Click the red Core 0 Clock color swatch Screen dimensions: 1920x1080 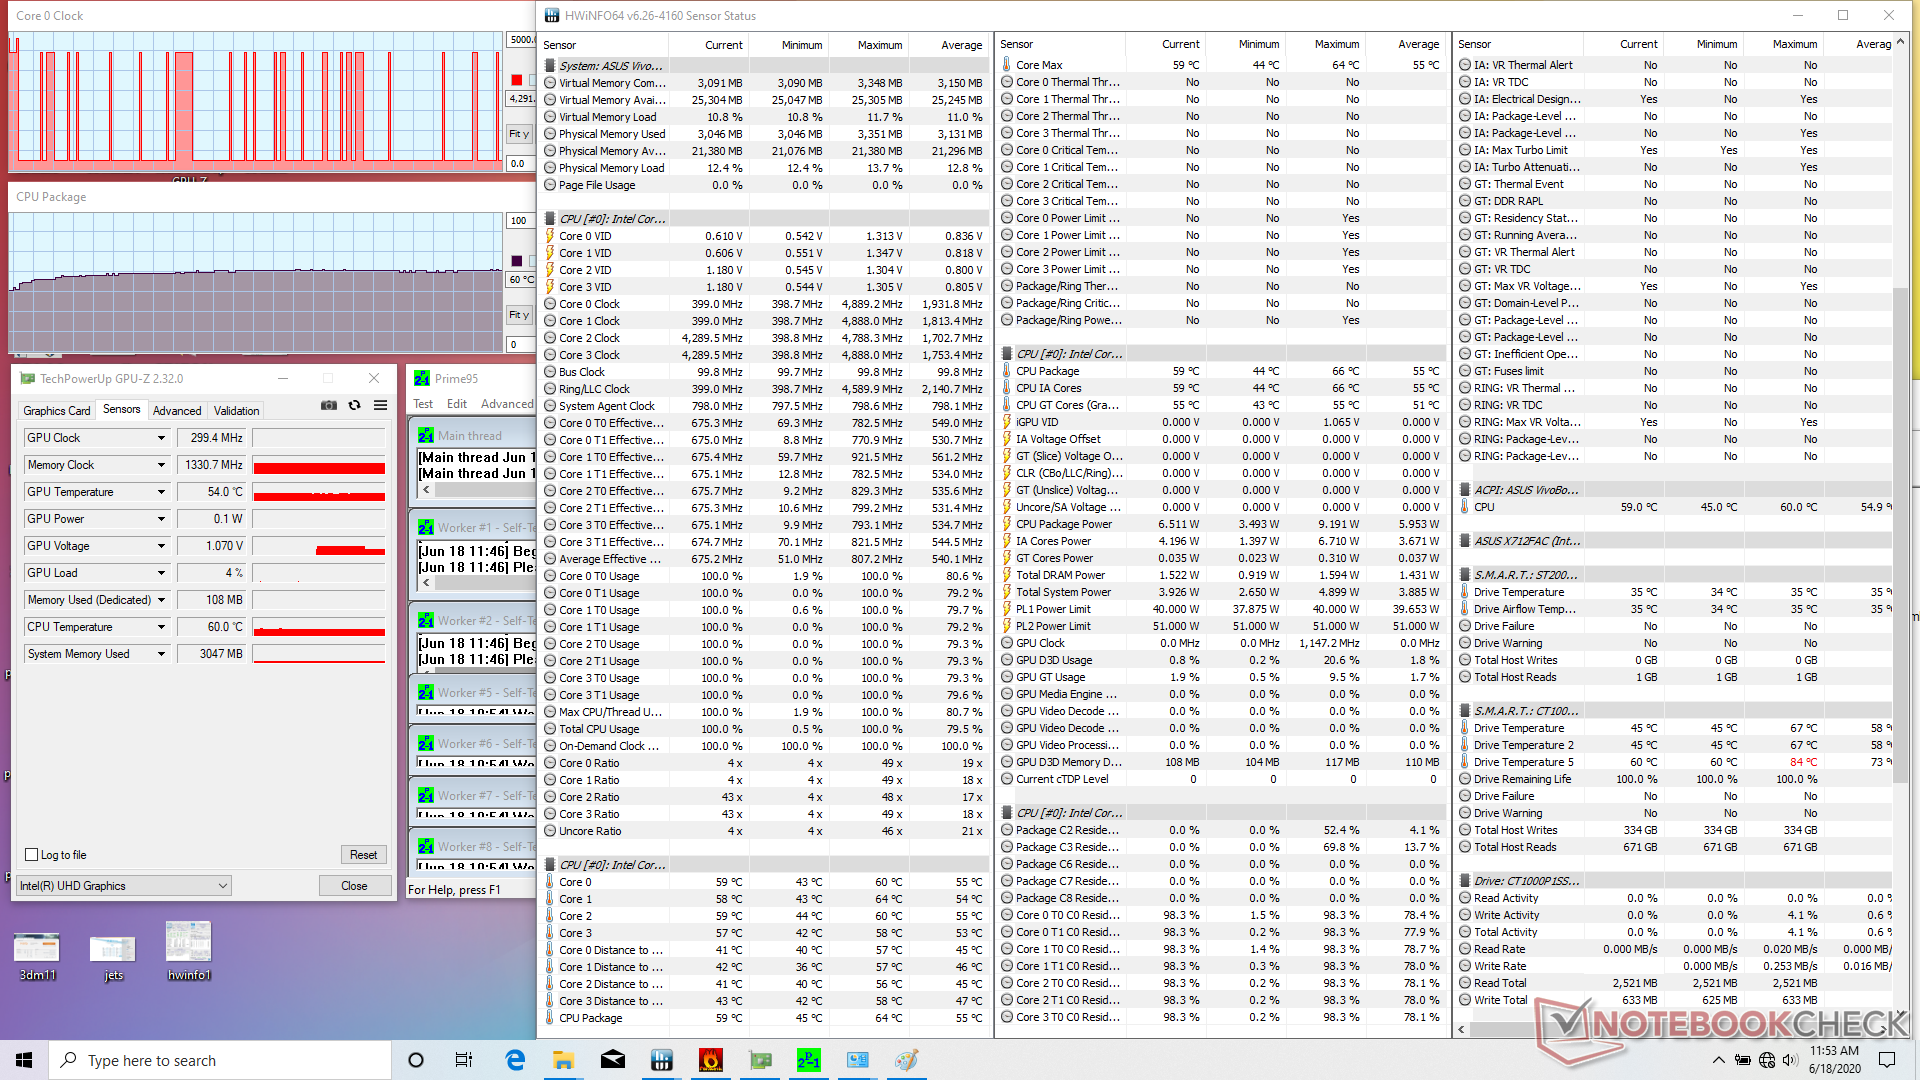pos(517,80)
